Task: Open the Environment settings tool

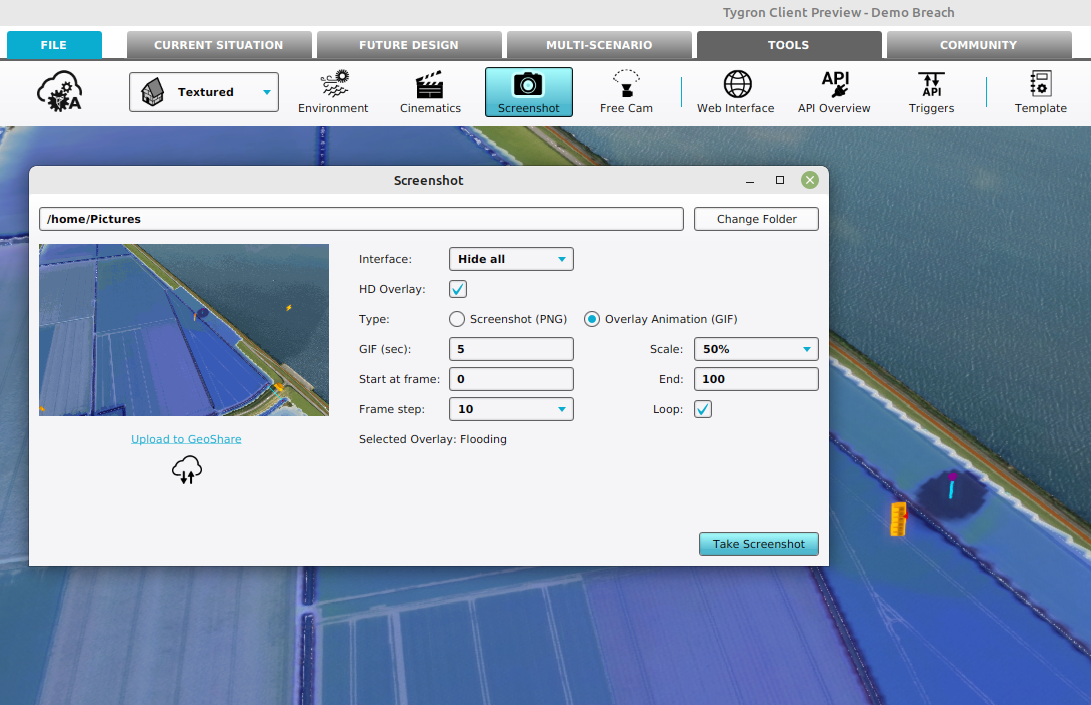Action: 333,92
